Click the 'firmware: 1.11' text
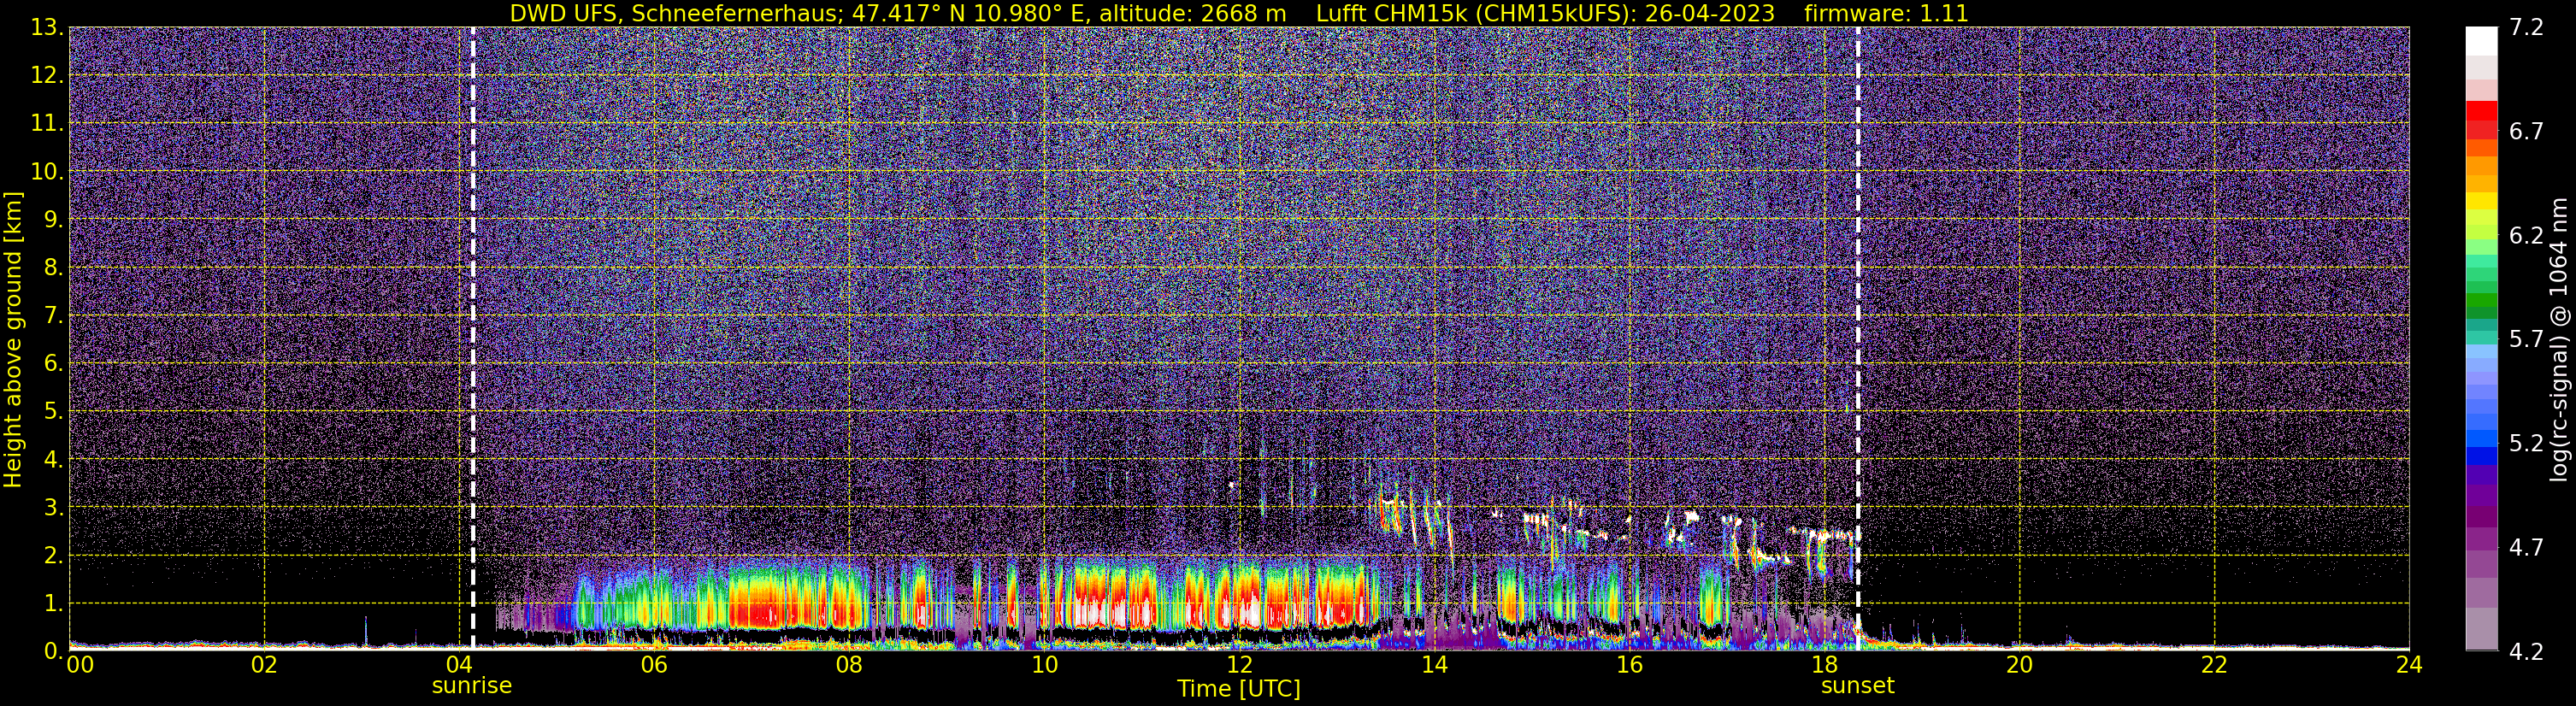 pos(1886,13)
